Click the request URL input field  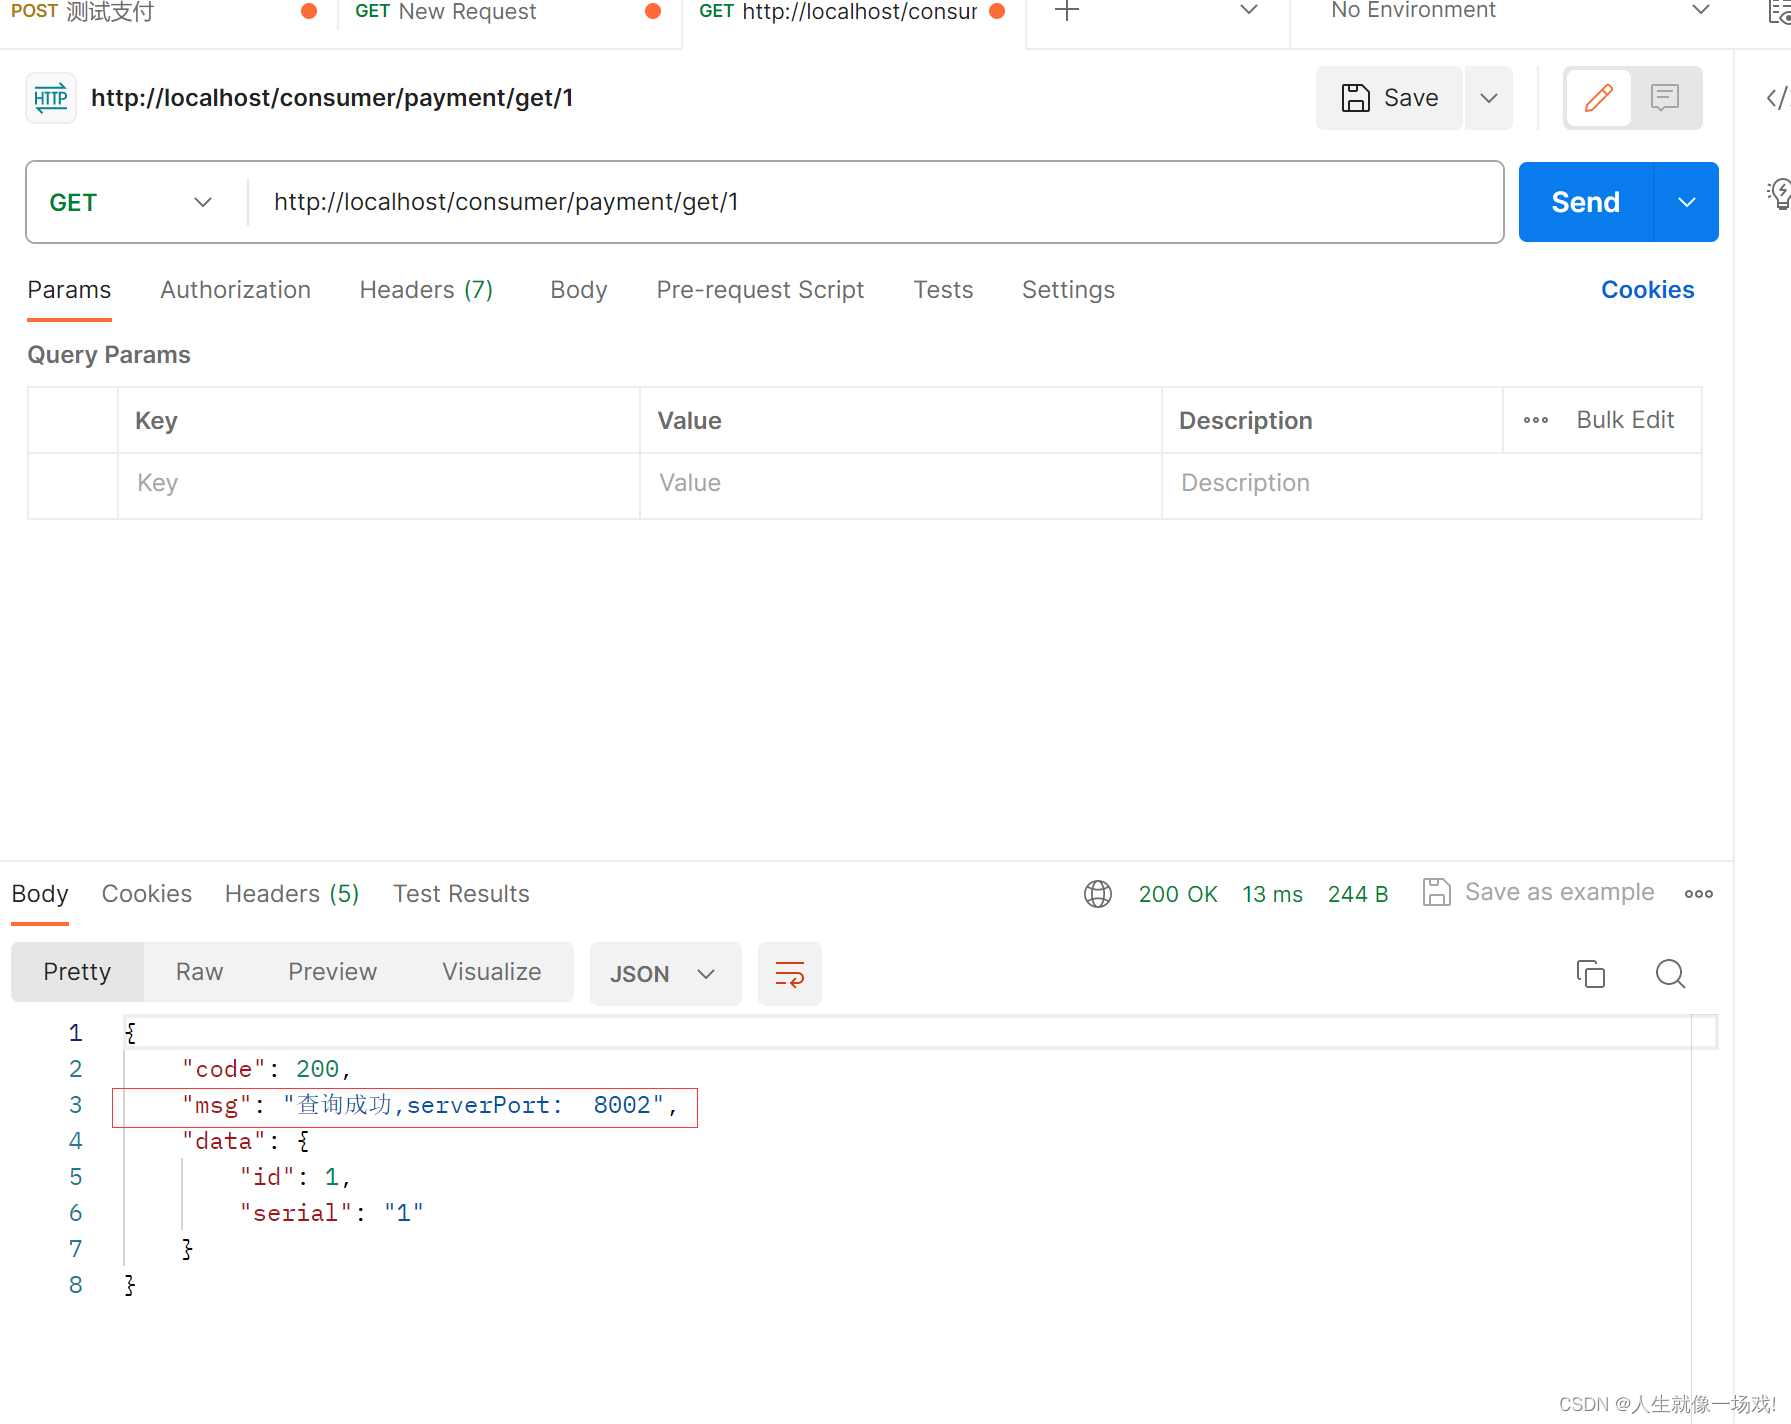point(875,202)
